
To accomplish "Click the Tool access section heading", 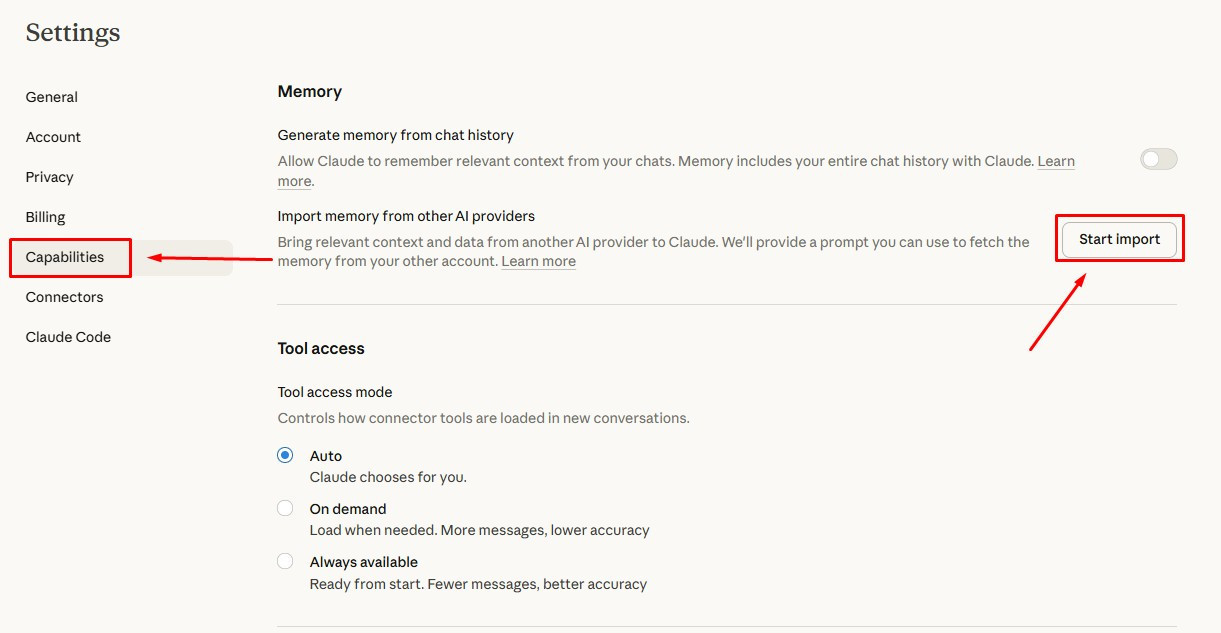I will 321,348.
